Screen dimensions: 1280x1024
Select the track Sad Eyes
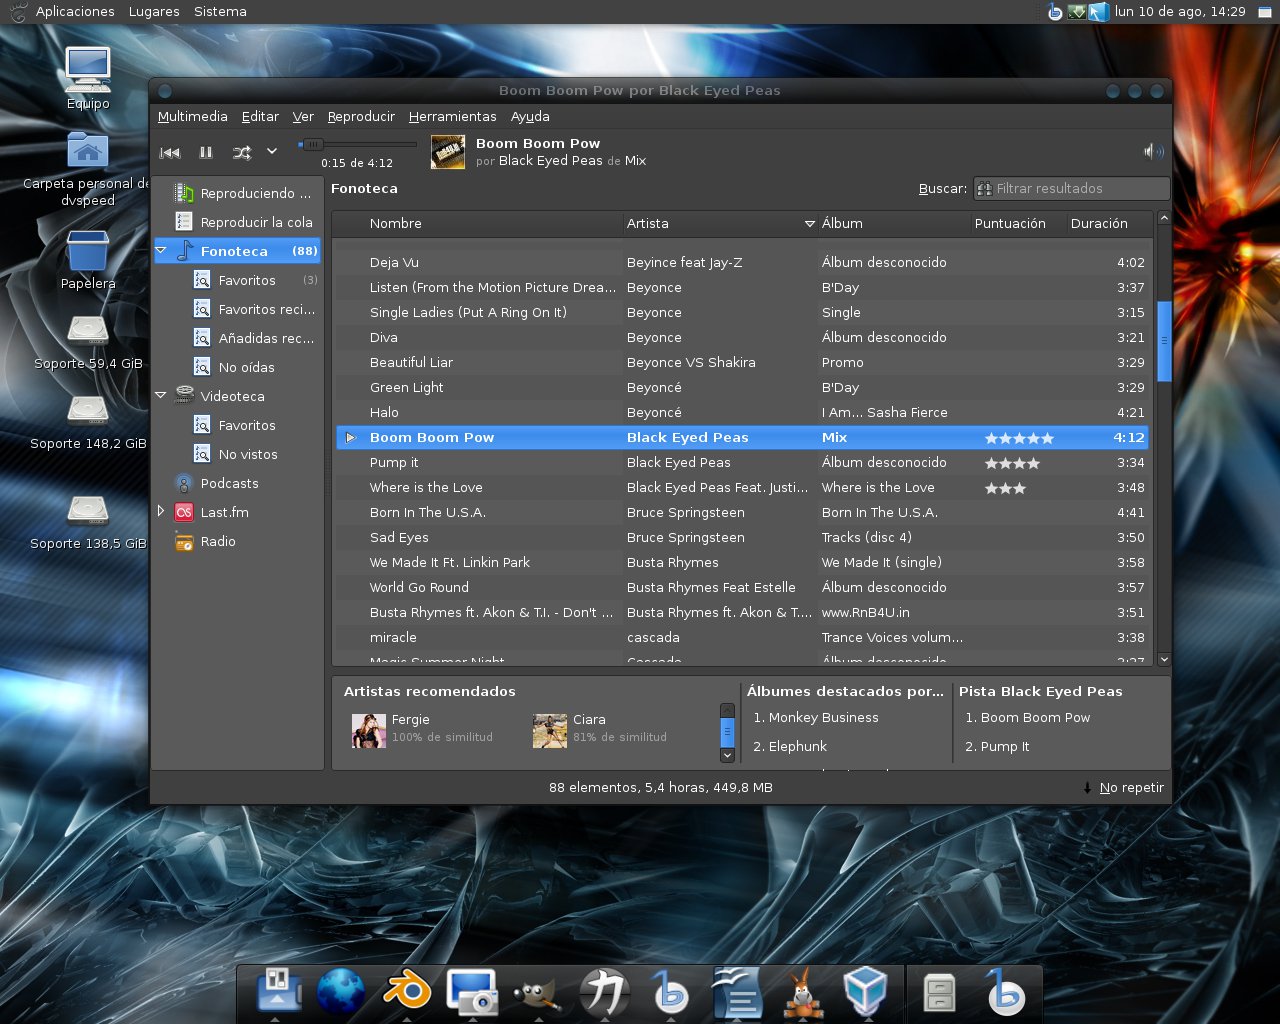(743, 537)
